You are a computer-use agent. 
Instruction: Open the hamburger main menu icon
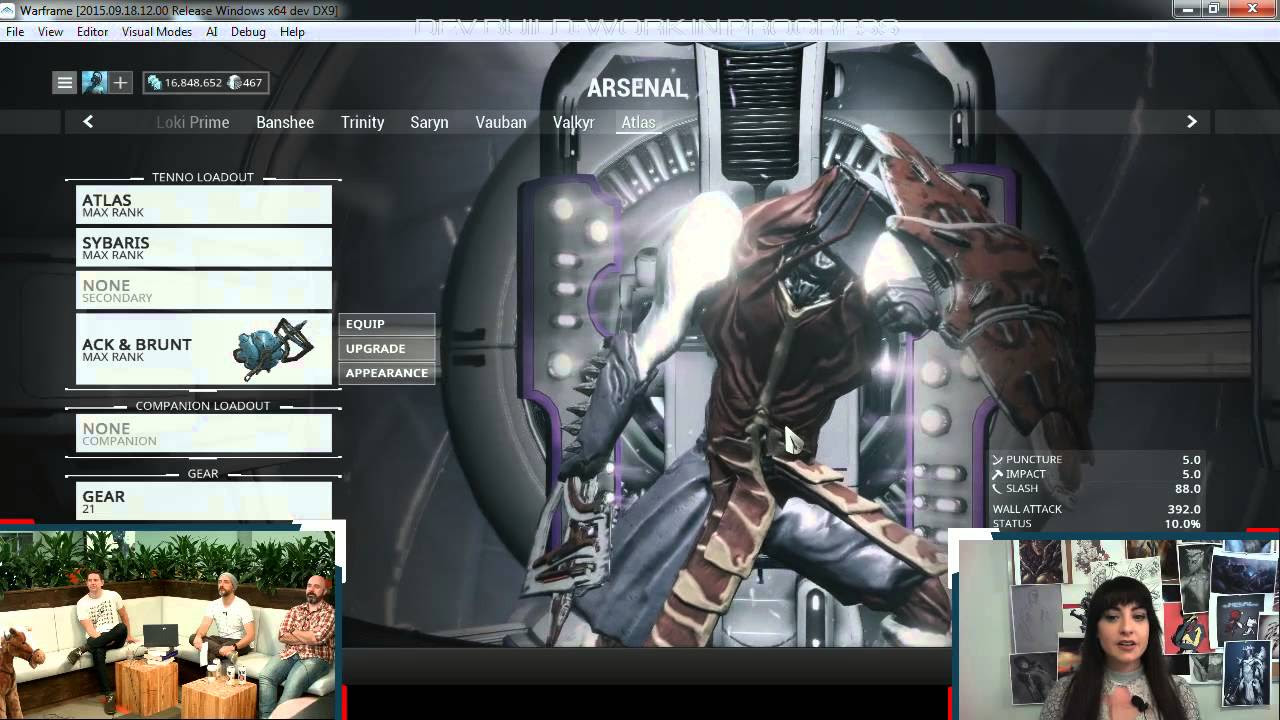(65, 83)
